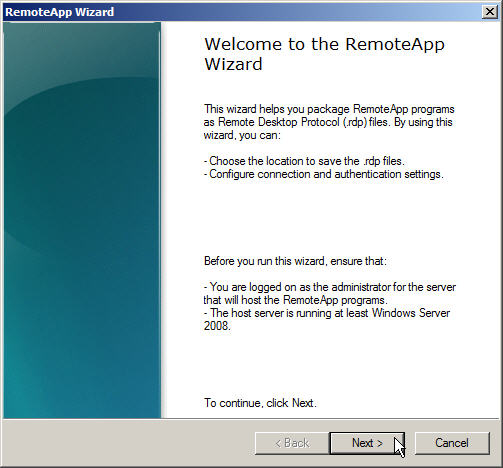Image resolution: width=503 pixels, height=468 pixels.
Task: Click "To continue, click Next." text
Action: (260, 403)
